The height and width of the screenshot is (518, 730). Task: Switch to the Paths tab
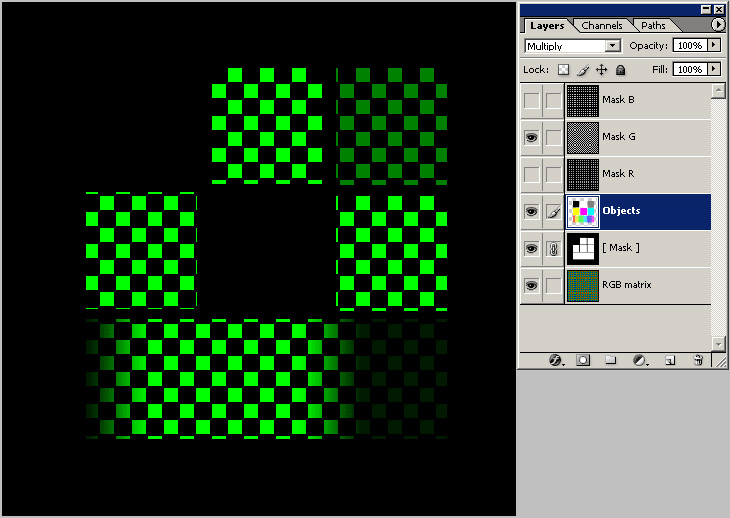coord(653,26)
